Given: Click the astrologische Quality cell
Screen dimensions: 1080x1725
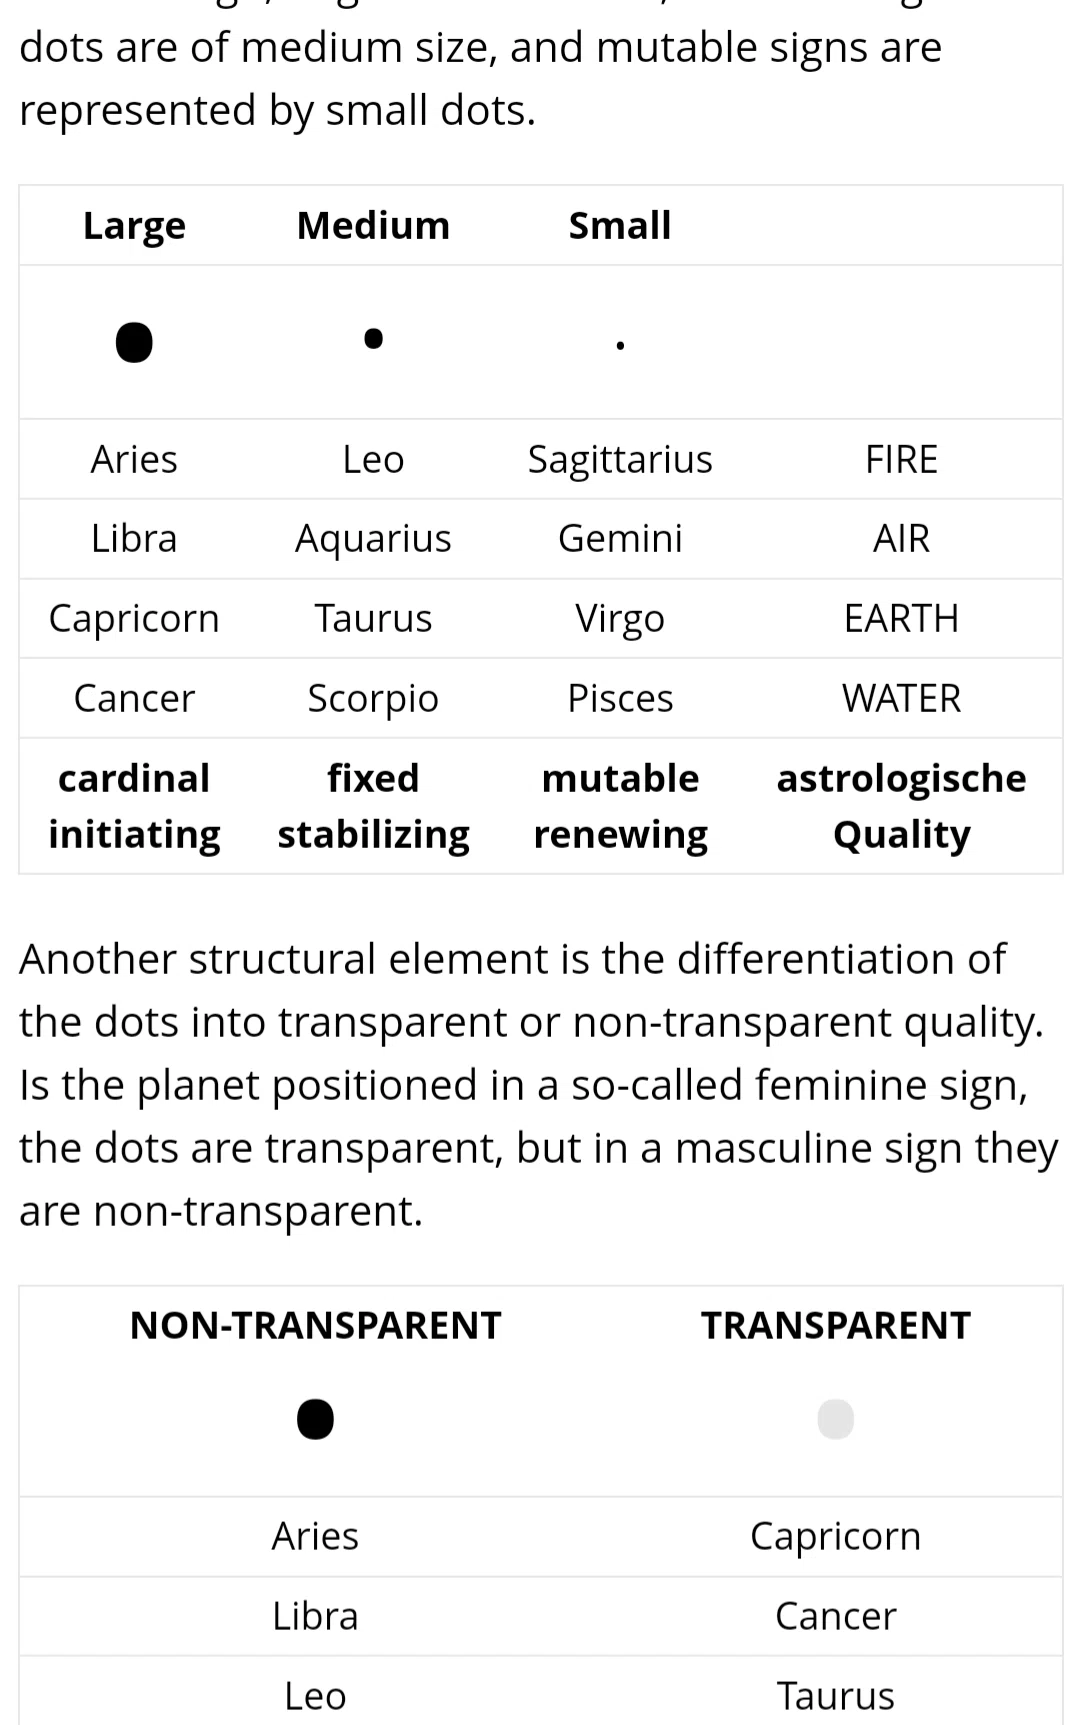Looking at the screenshot, I should point(901,806).
